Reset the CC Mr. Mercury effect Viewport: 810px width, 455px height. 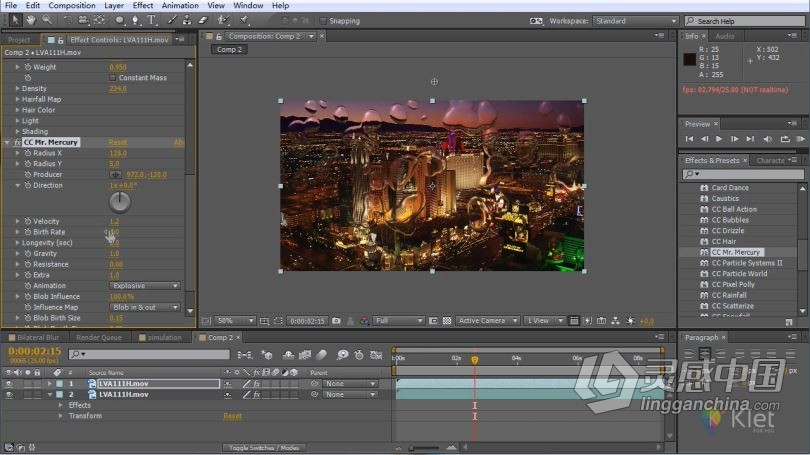118,142
